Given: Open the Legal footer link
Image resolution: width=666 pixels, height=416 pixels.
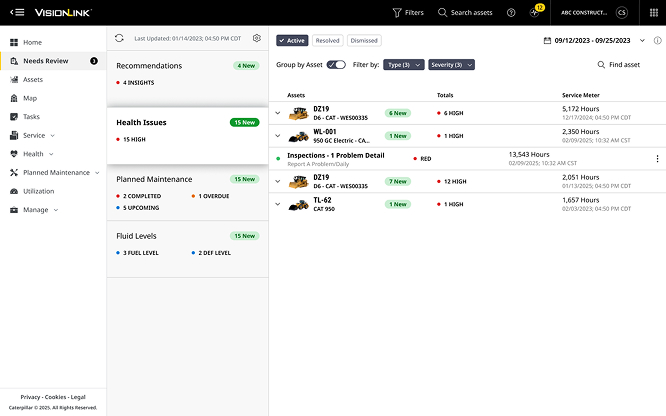Looking at the screenshot, I should pos(78,397).
